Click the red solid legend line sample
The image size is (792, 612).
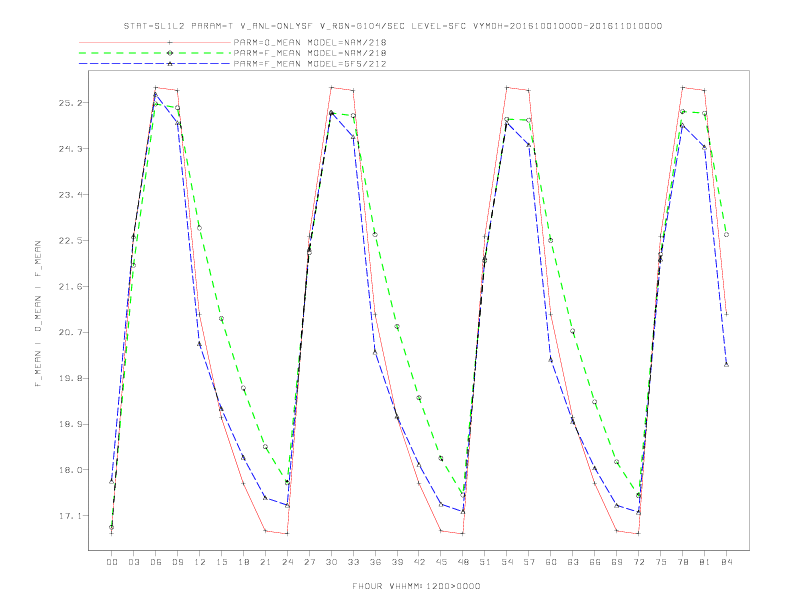coord(155,42)
